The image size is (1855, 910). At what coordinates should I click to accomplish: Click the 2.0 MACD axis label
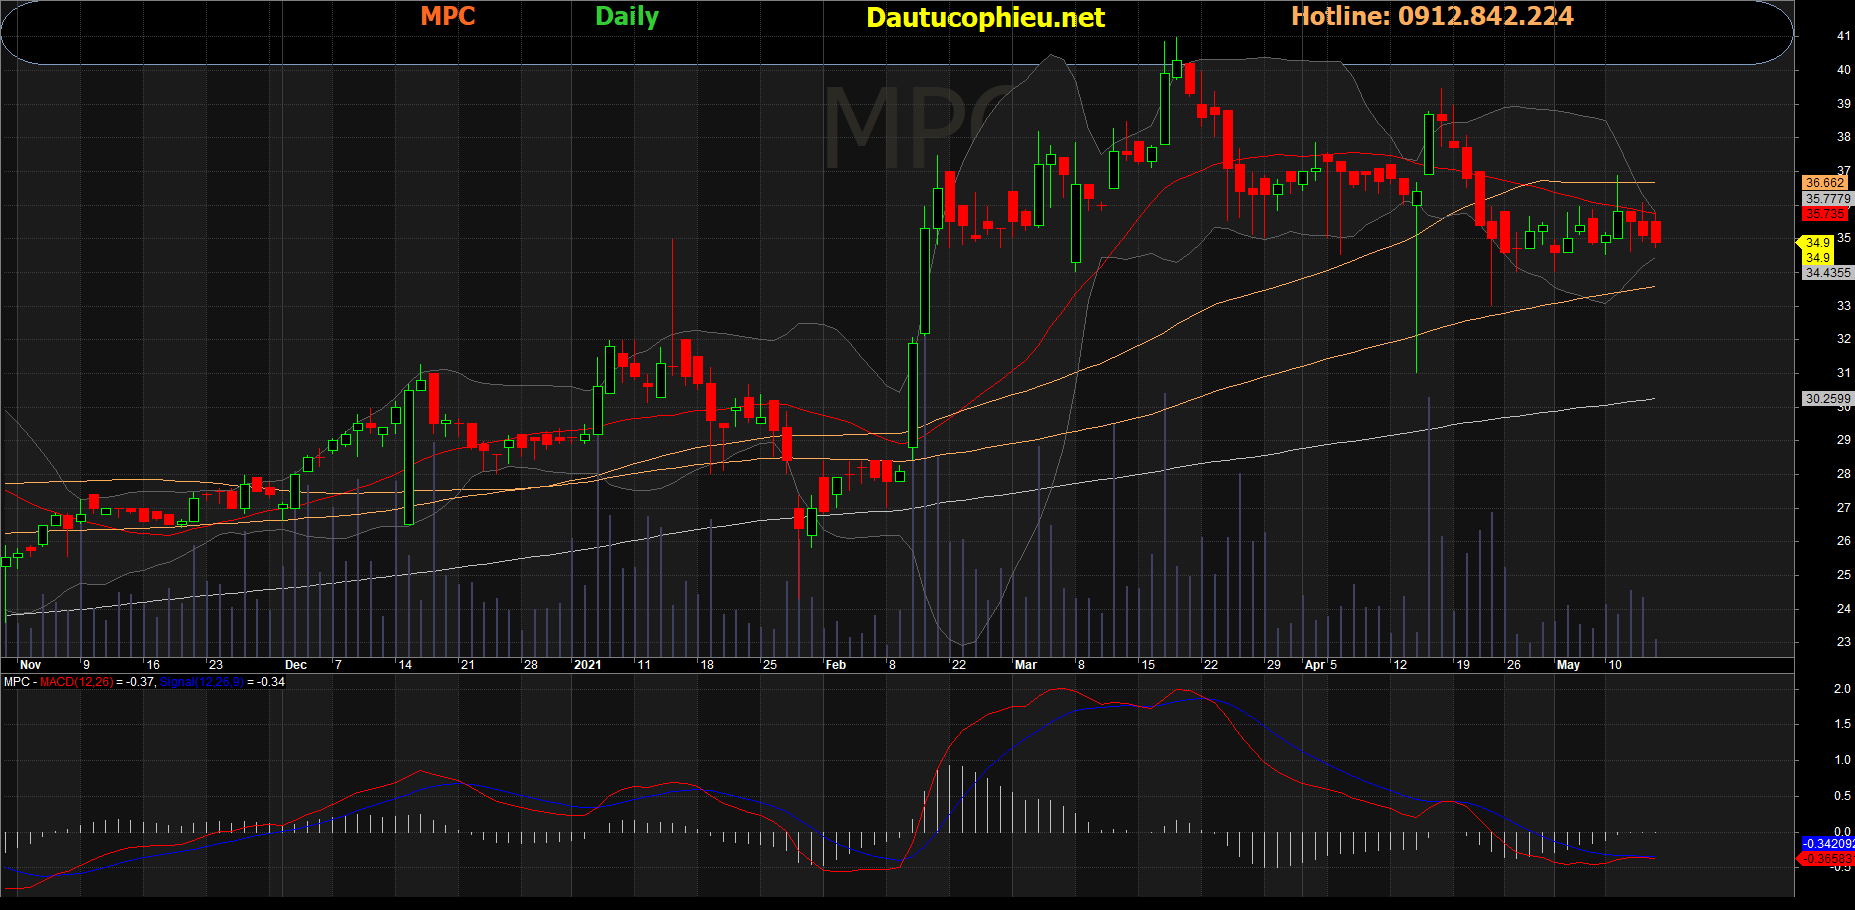click(x=1842, y=689)
